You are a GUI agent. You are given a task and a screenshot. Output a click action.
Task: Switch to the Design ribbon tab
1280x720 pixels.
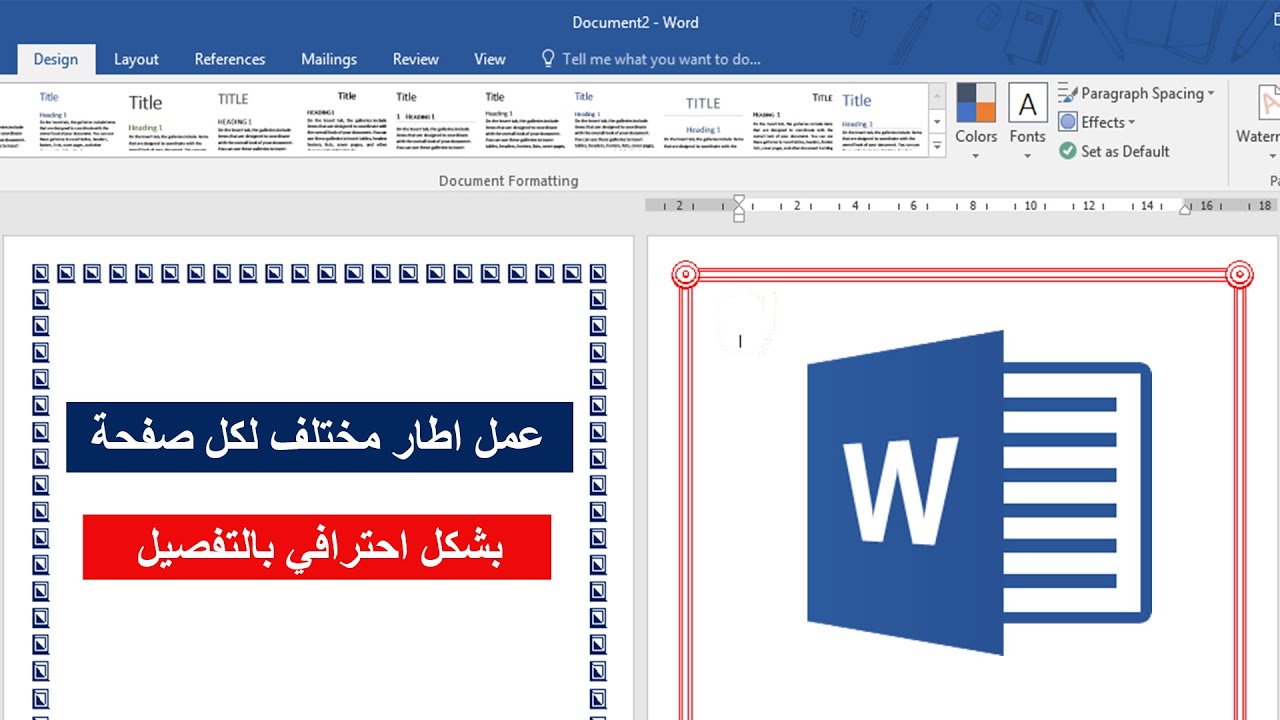[56, 59]
